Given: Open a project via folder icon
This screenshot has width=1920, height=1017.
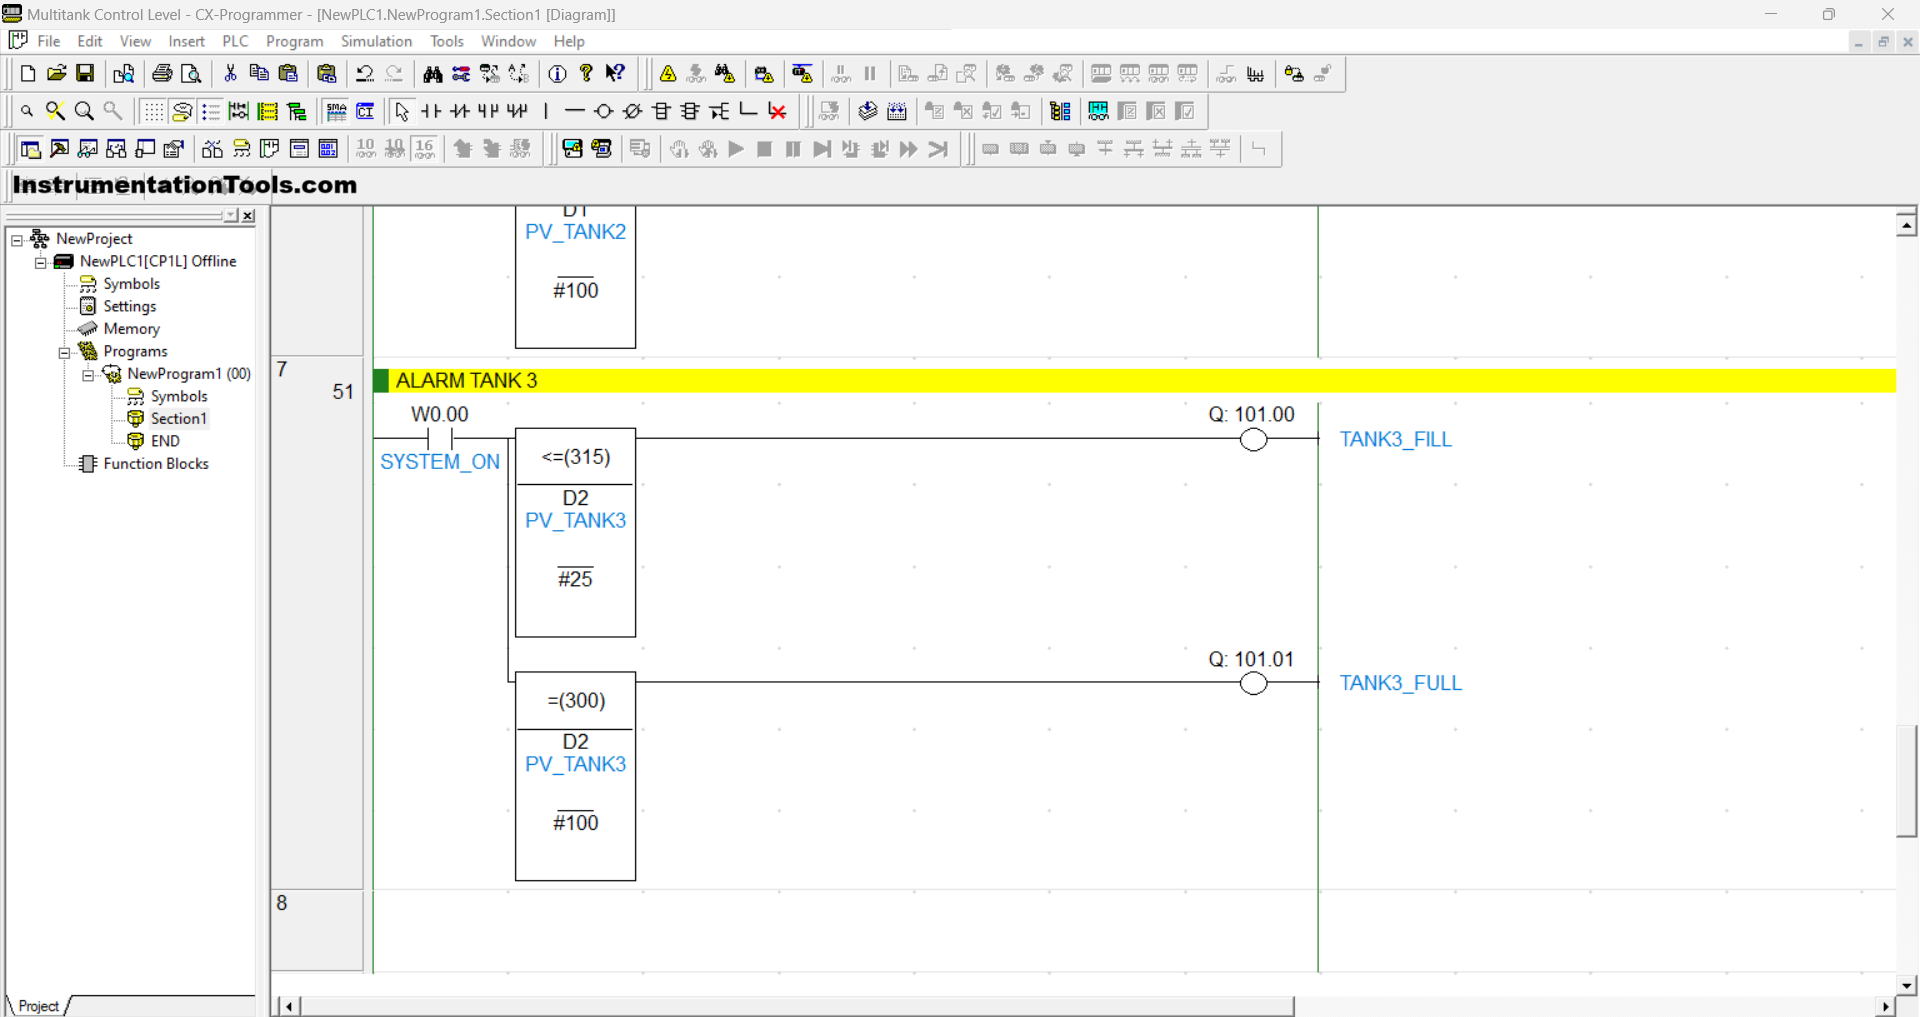Looking at the screenshot, I should 57,74.
